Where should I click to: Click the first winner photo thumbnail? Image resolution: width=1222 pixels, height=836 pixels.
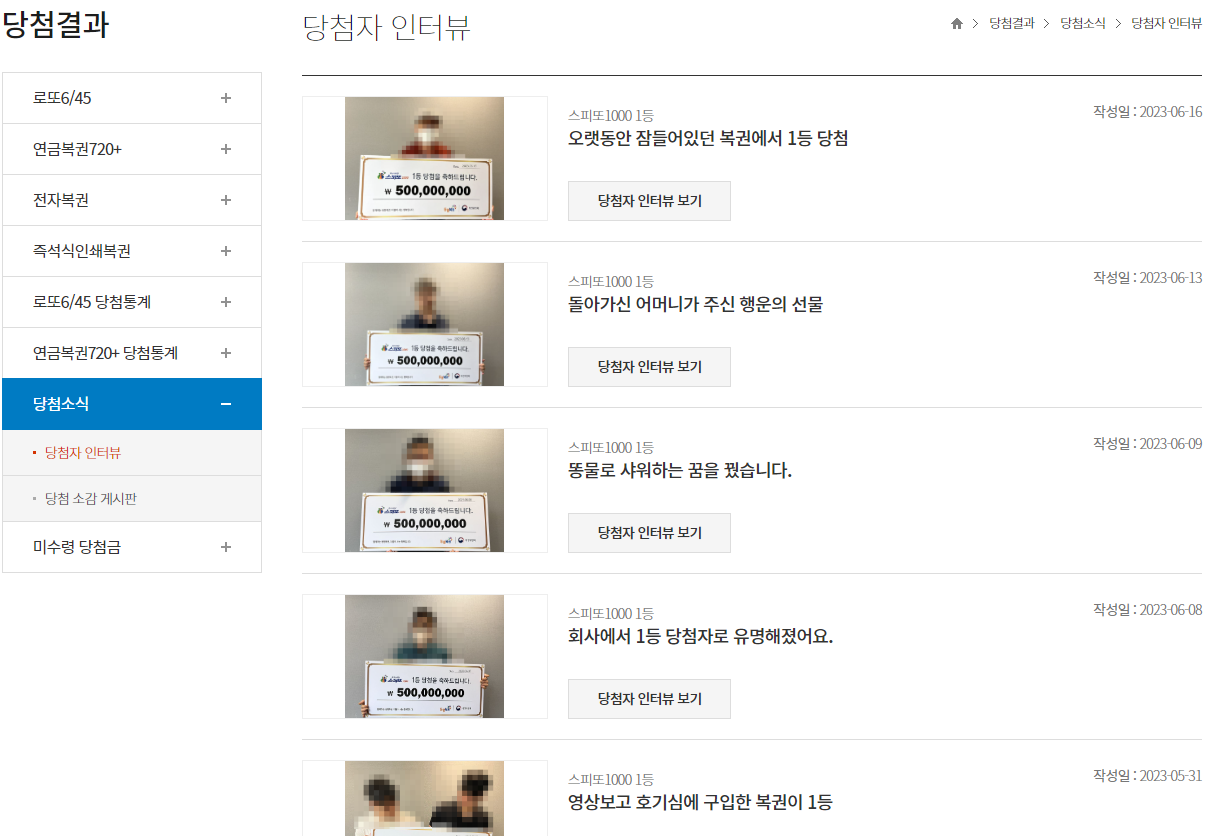coord(424,158)
